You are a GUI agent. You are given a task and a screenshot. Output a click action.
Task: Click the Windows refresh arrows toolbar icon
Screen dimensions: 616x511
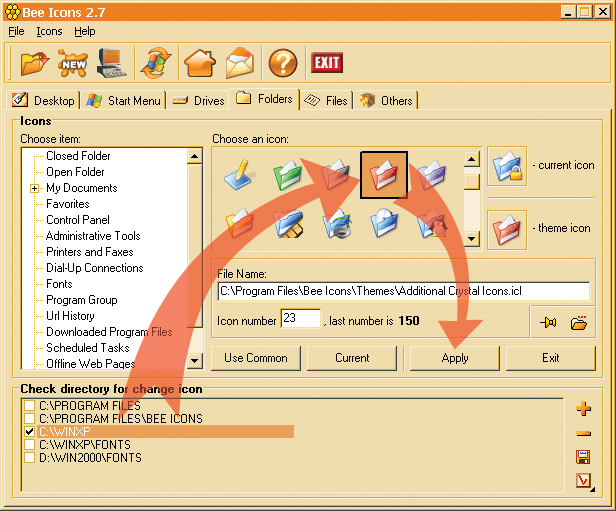[x=156, y=63]
